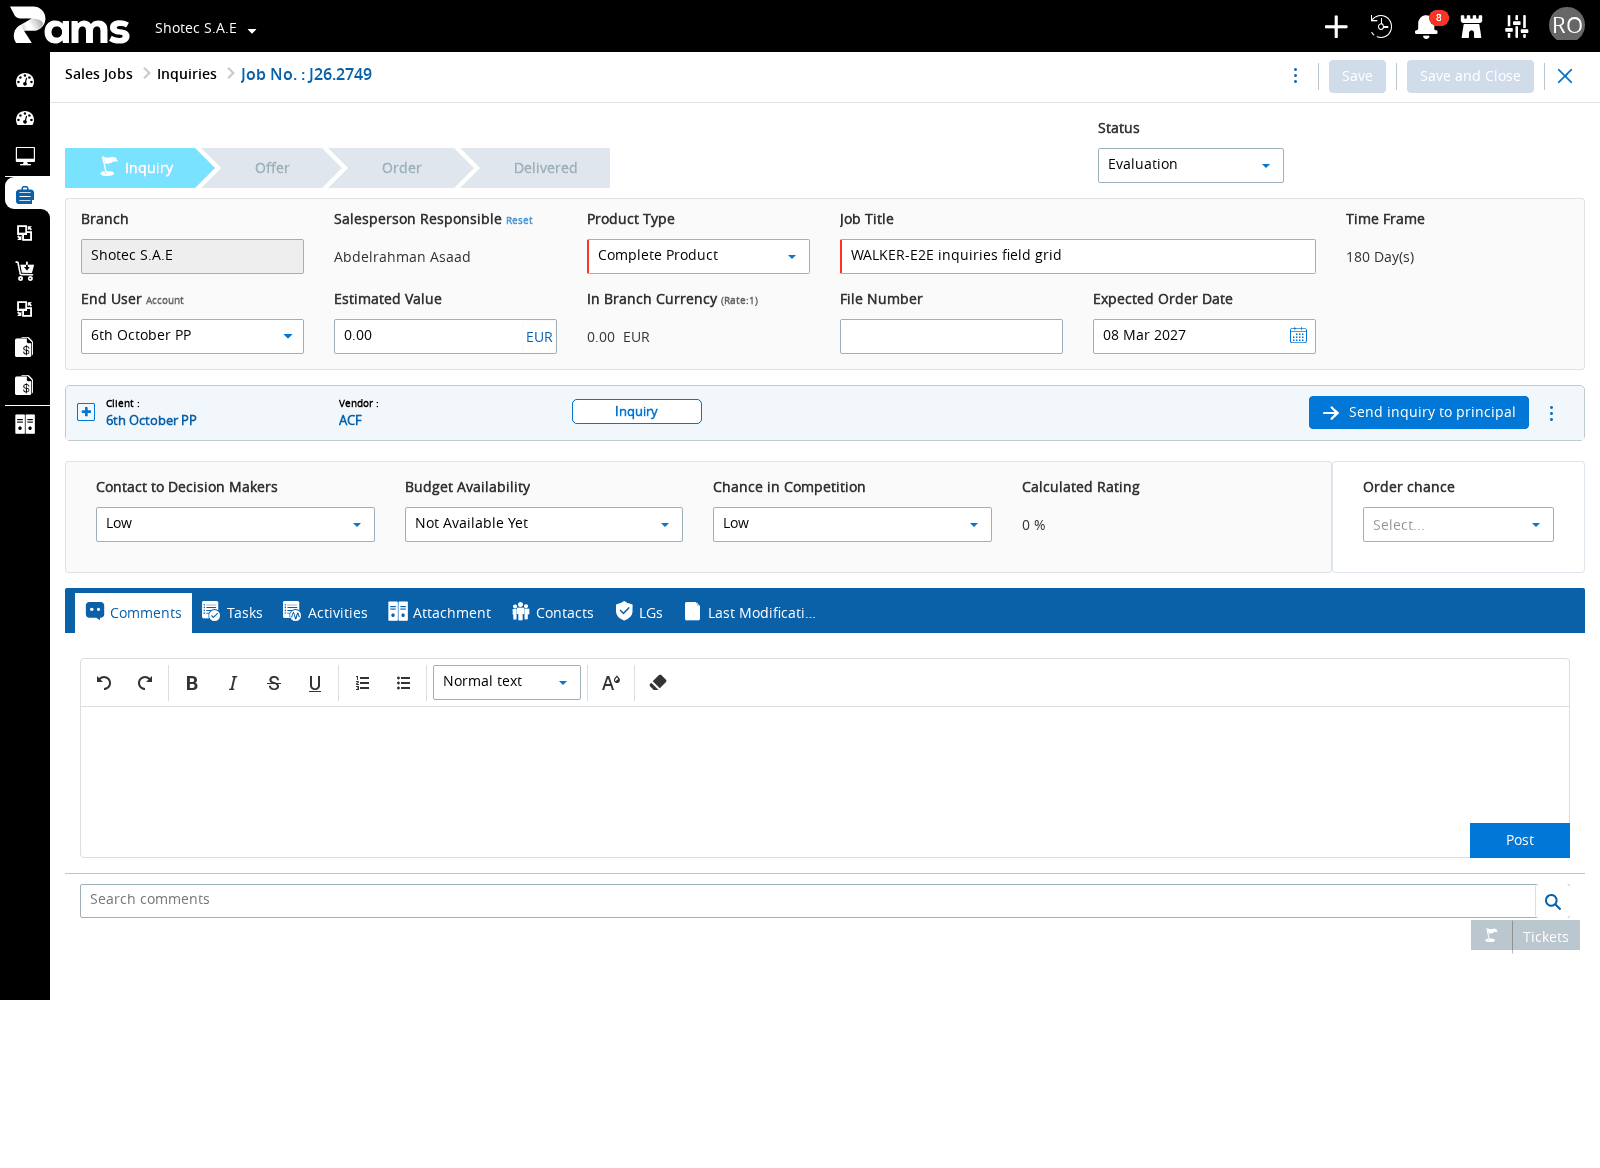The height and width of the screenshot is (1168, 1600).
Task: Toggle bulleted list in comment editor
Action: 404,683
